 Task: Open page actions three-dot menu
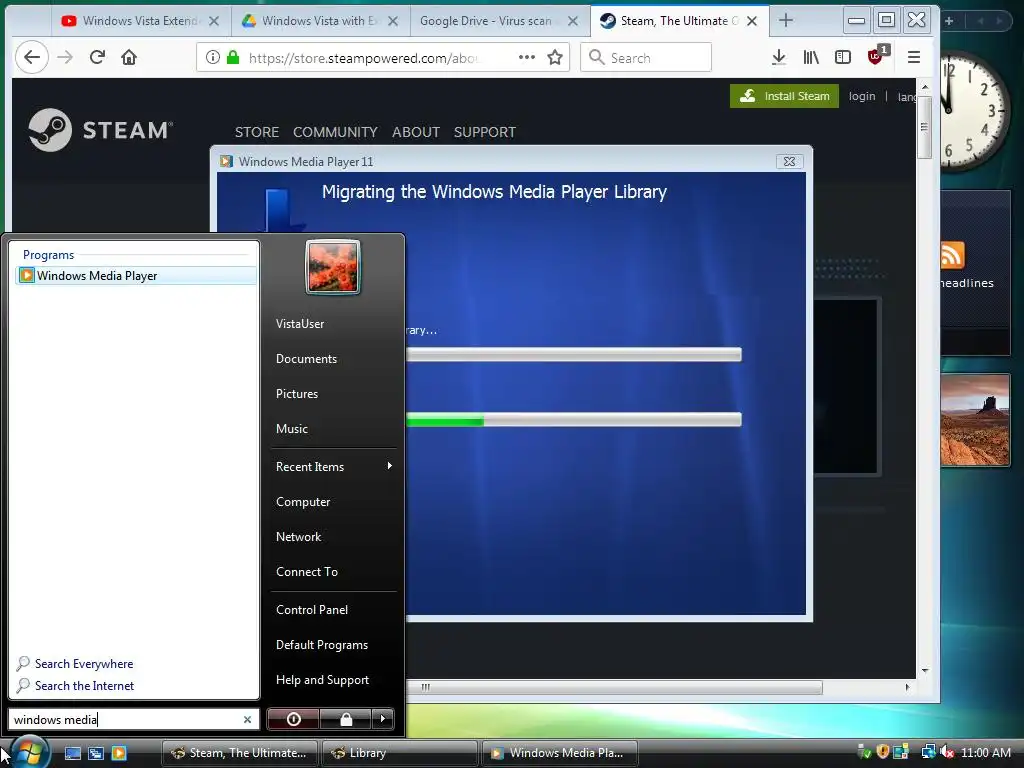(x=527, y=57)
